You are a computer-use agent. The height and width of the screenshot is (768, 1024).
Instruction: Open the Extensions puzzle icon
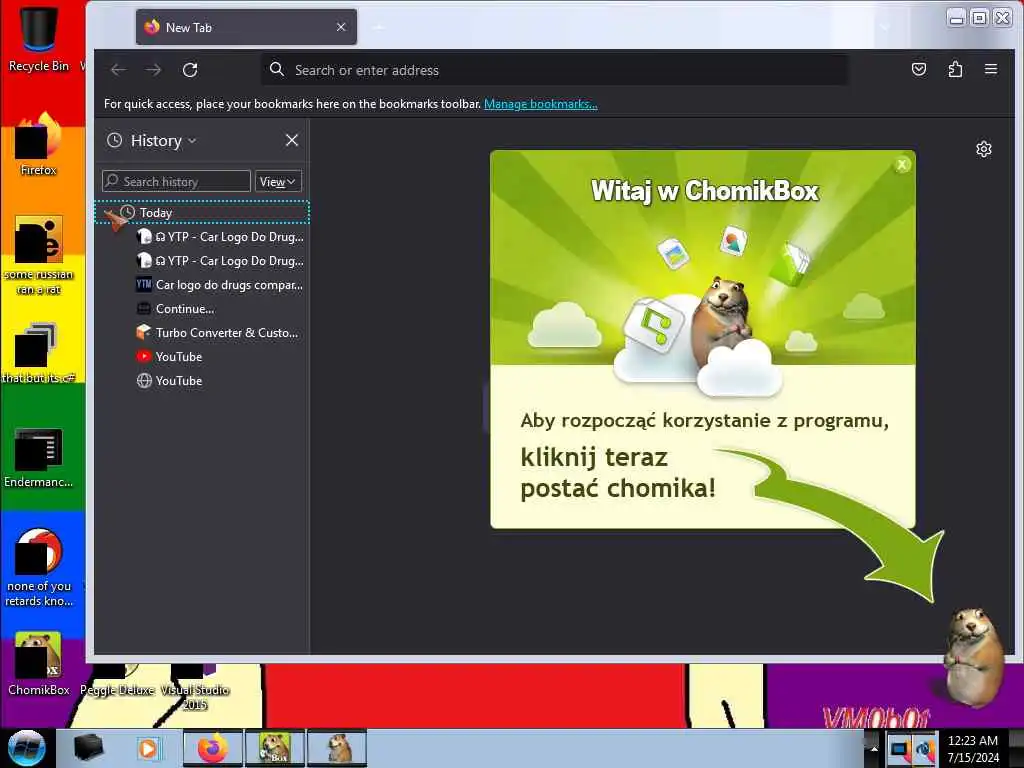tap(955, 69)
